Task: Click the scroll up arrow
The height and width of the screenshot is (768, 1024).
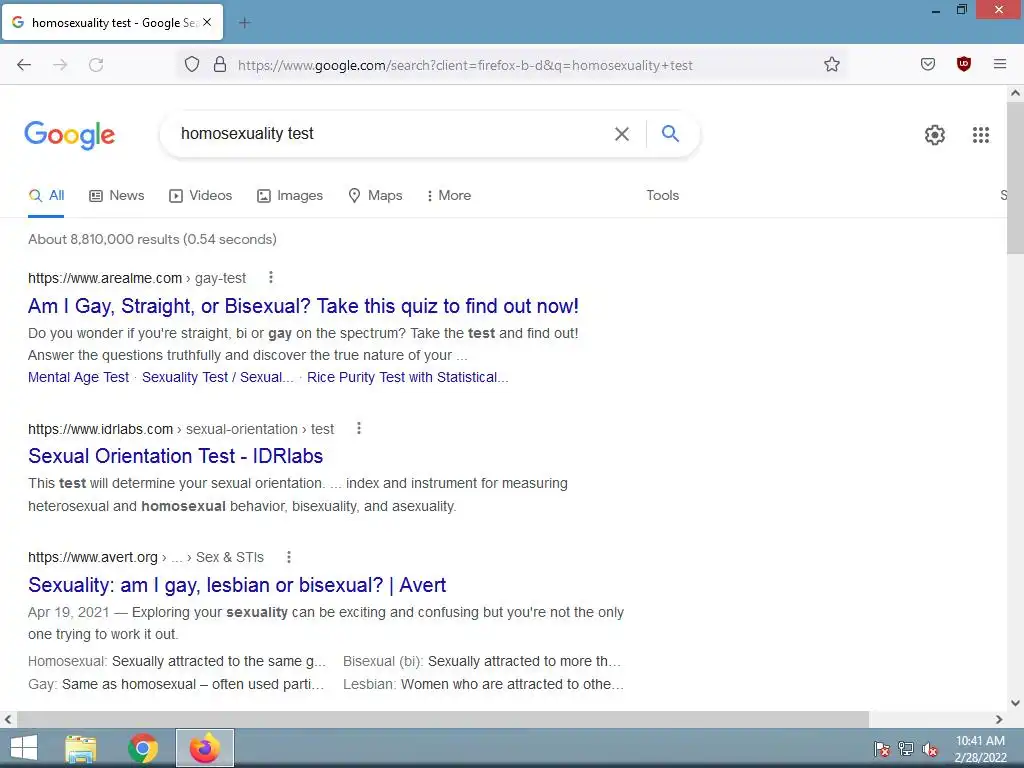Action: pos(1015,93)
